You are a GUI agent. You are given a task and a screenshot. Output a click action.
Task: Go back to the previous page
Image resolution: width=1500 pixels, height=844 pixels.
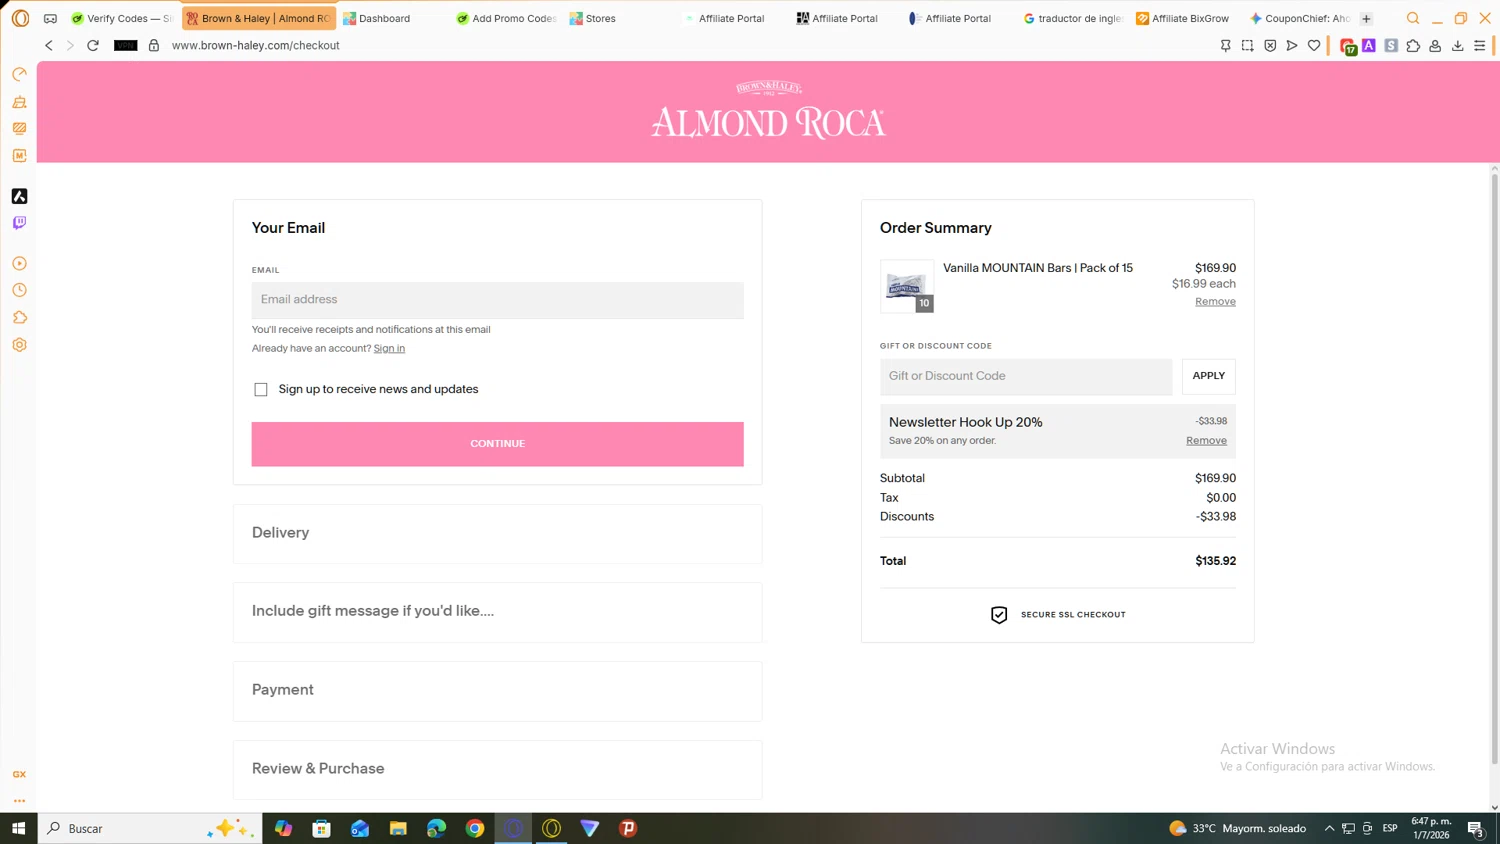48,45
